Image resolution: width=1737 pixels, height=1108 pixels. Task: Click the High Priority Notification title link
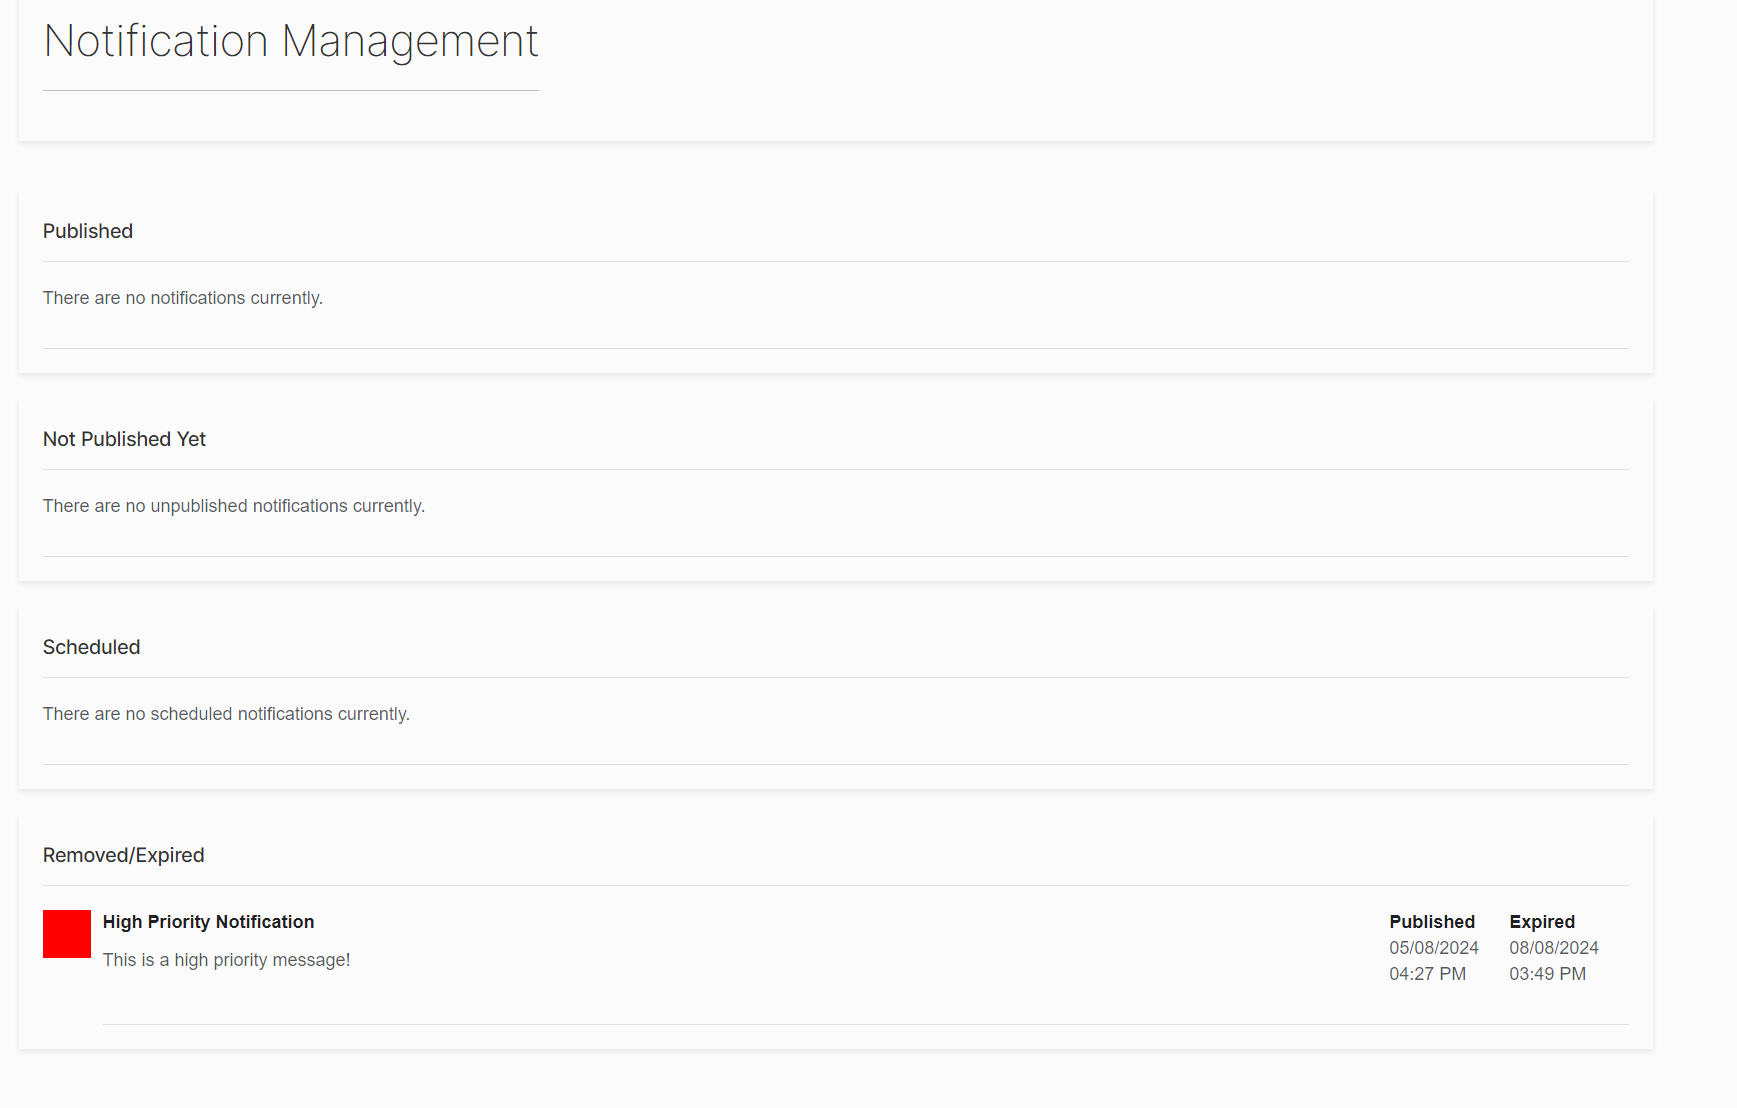point(208,921)
